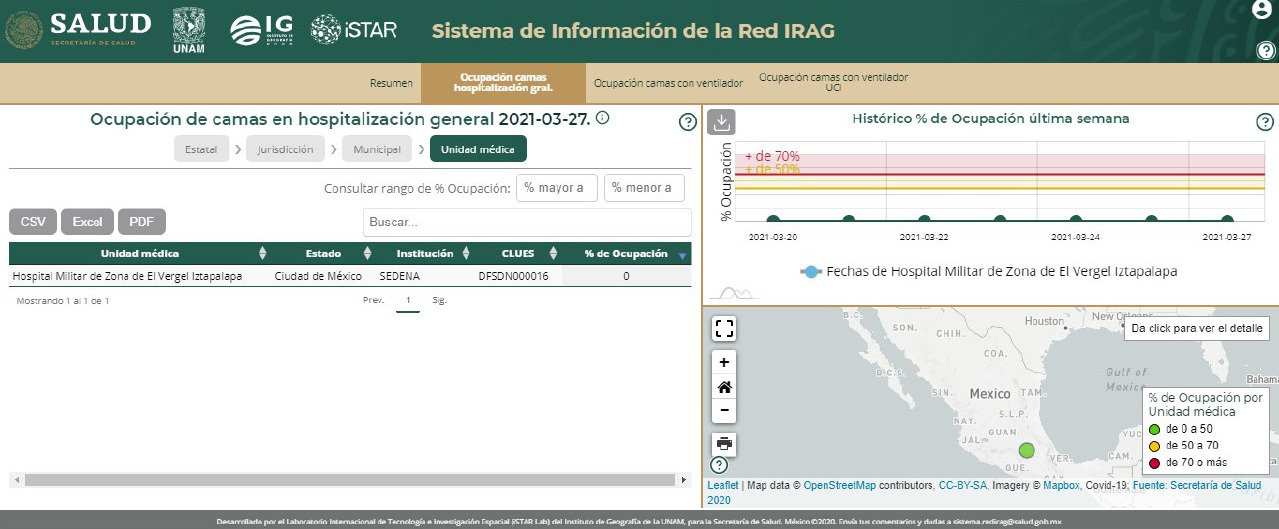
Task: Toggle the hospital series in chart legend
Action: point(988,271)
